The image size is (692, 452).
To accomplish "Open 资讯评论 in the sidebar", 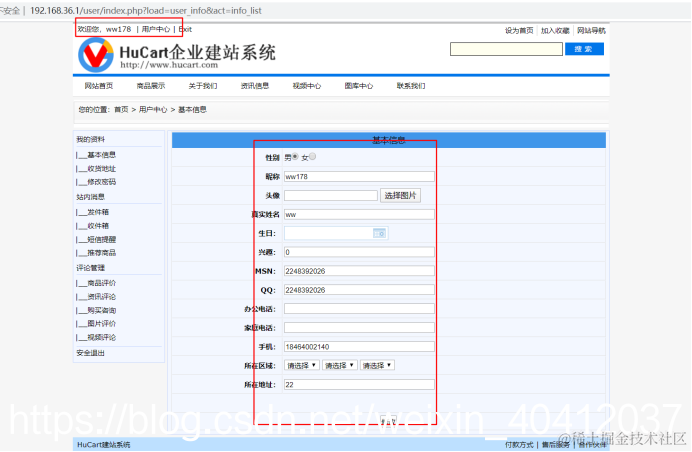I will 102,297.
